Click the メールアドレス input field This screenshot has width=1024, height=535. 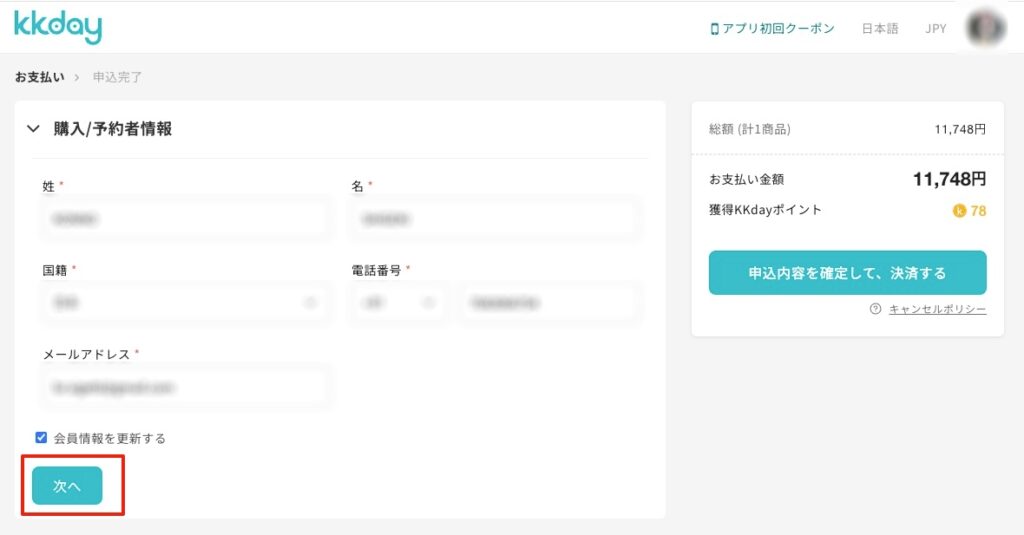pyautogui.click(x=185, y=387)
